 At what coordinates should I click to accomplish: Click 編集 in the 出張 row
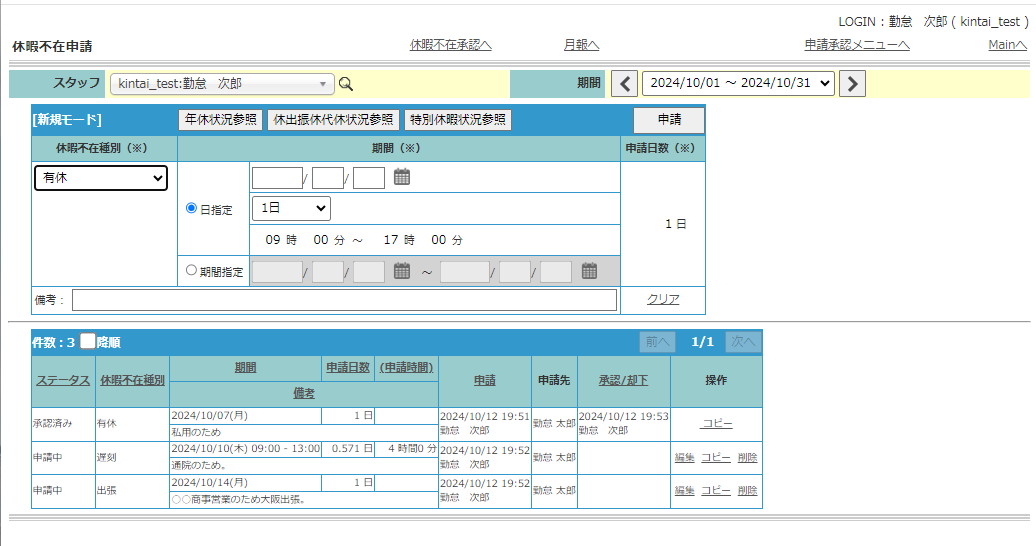click(x=684, y=490)
